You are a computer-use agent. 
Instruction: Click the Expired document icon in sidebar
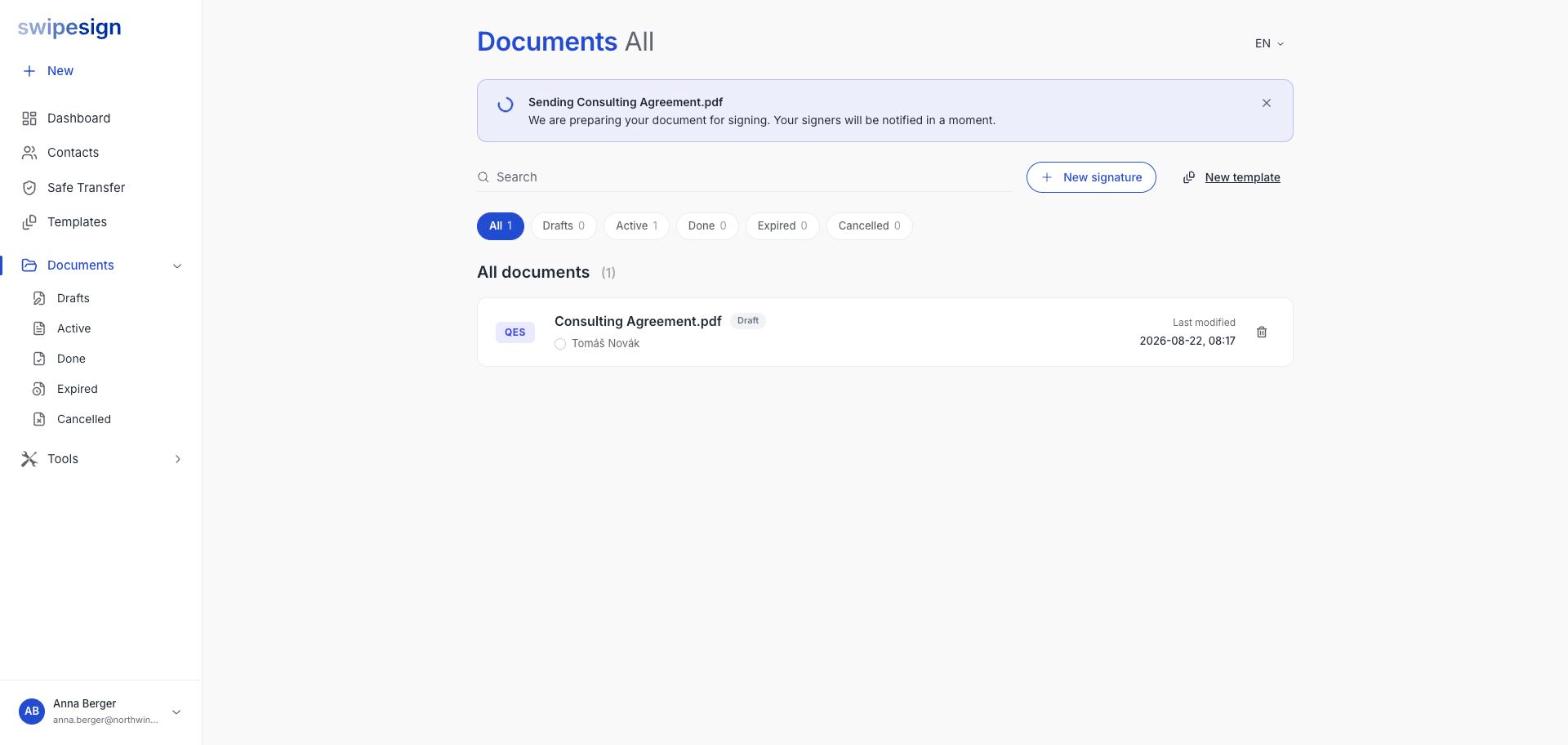click(x=39, y=389)
